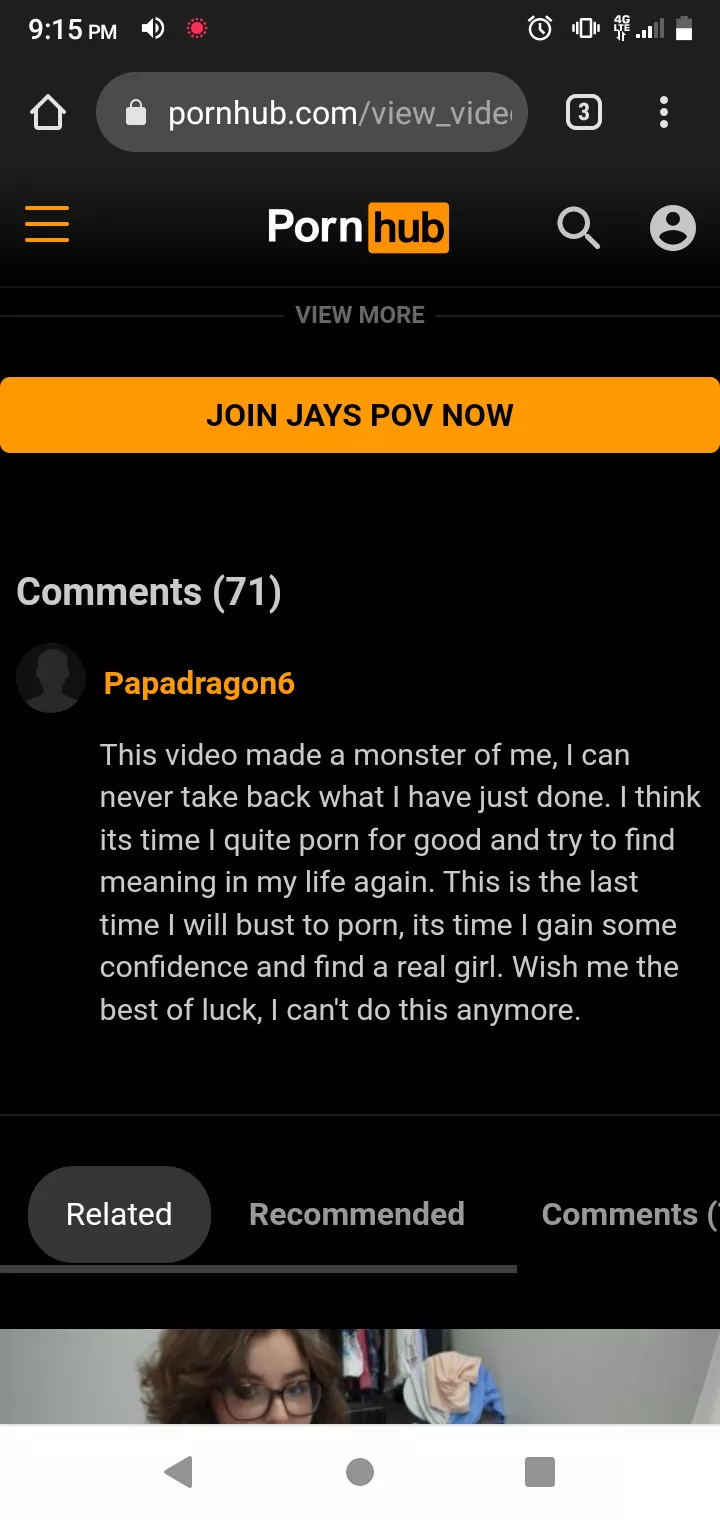Open the related video thumbnail below tabs

click(x=360, y=1376)
